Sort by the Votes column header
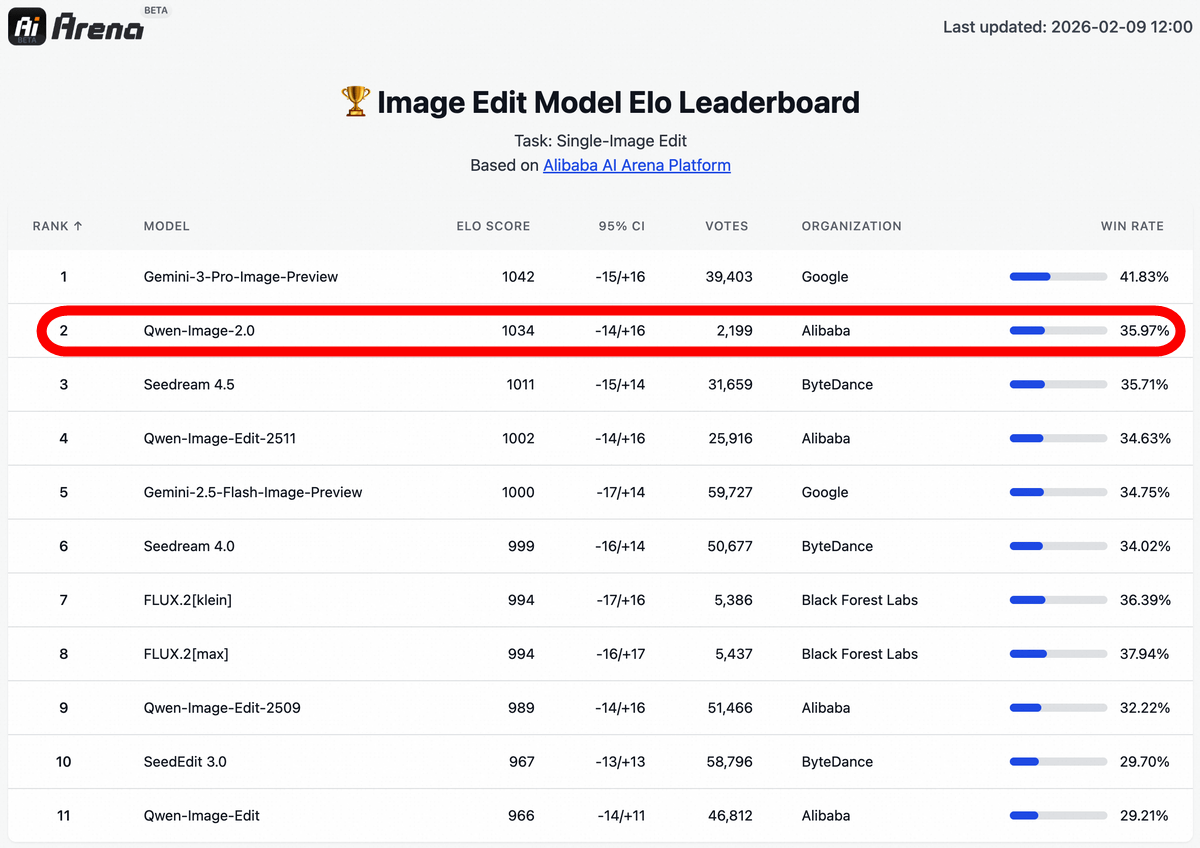 [x=726, y=226]
